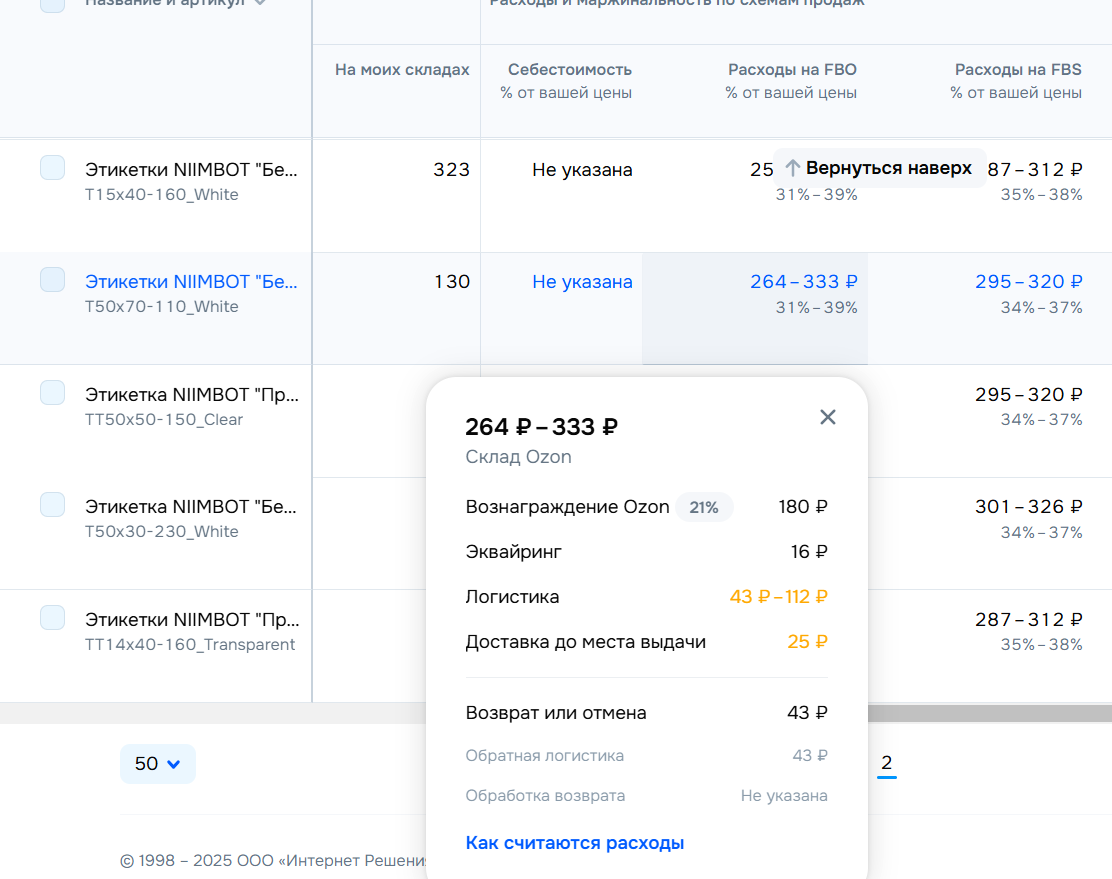Tick checkbox for TT14x40-160_Transparent row

pos(52,618)
